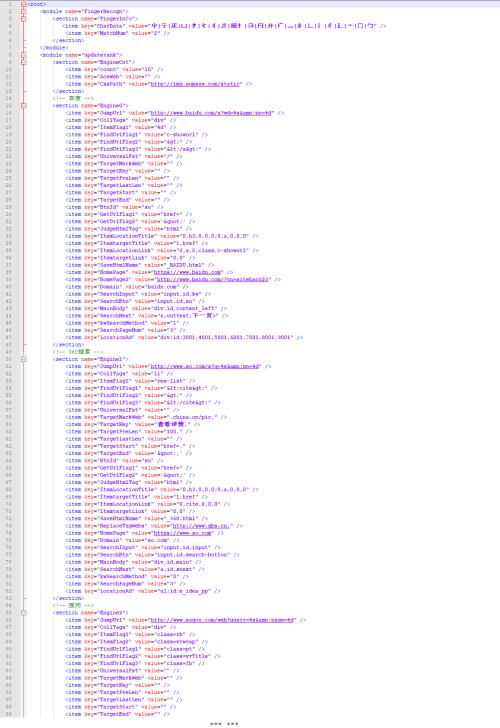Open the Engine2 JumpUrl sogou link
The image size is (500, 728).
(222, 620)
